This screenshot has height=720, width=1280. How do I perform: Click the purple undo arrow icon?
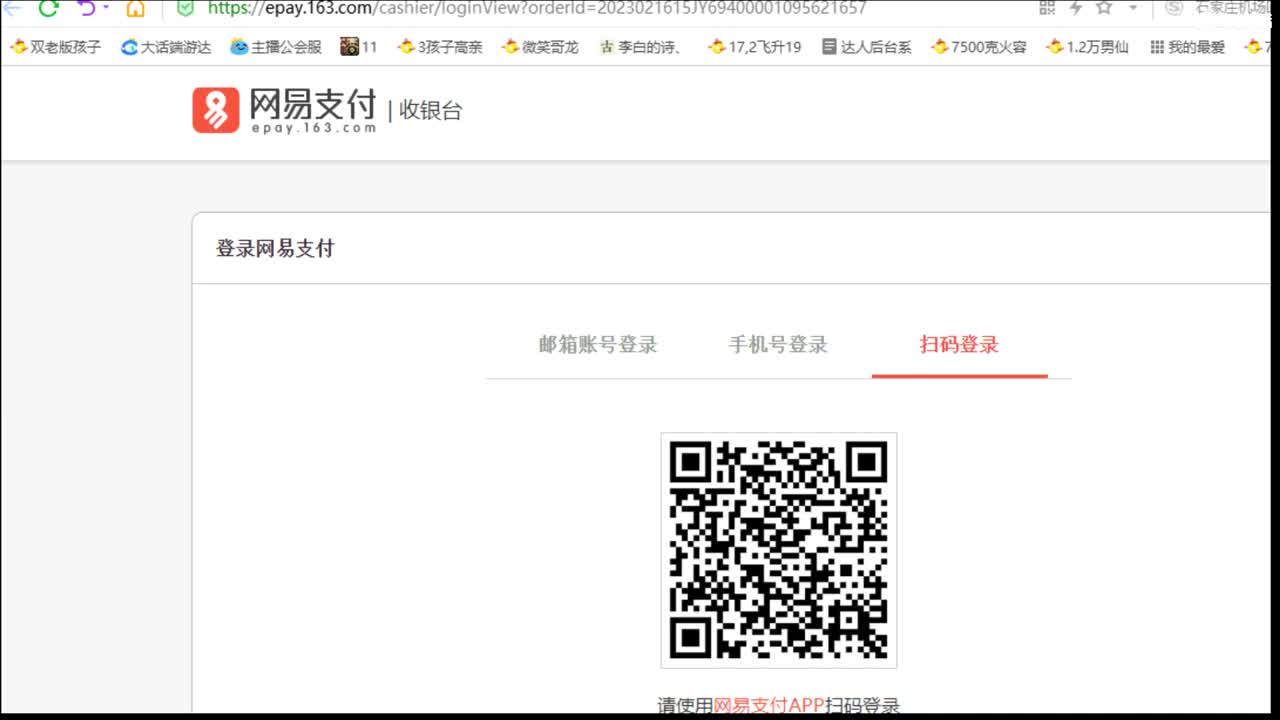pos(86,8)
